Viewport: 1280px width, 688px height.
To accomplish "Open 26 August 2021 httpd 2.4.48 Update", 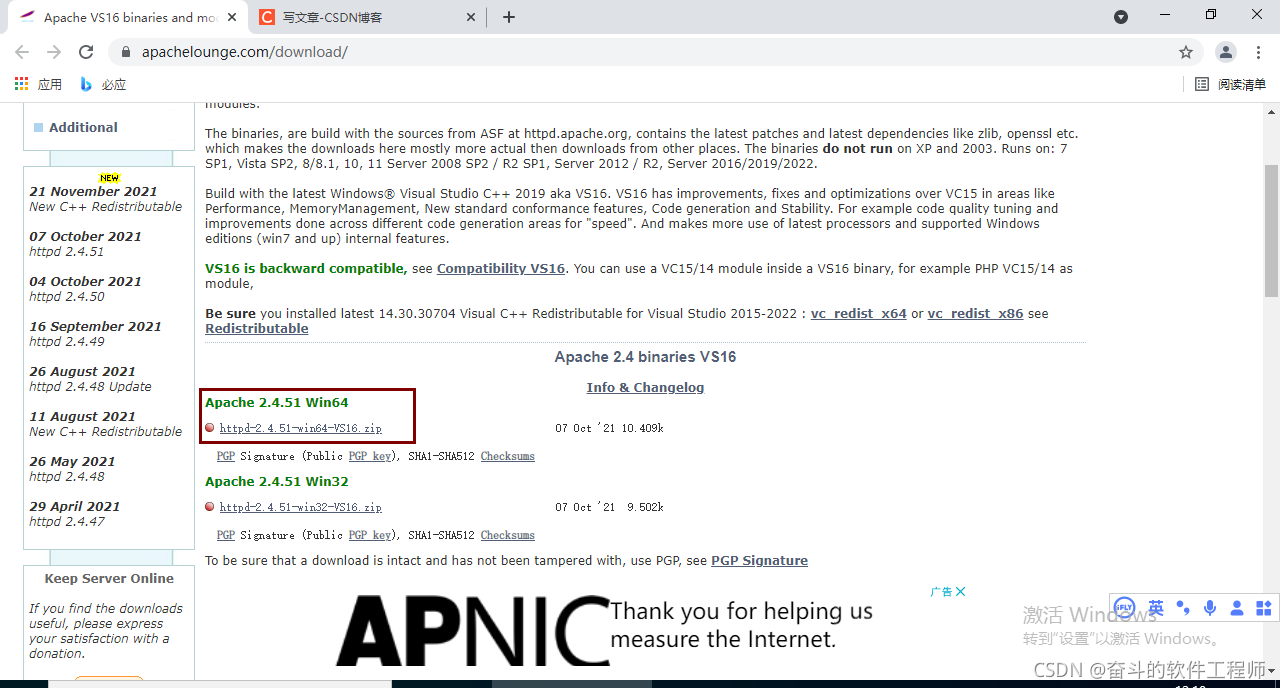I will click(x=90, y=379).
